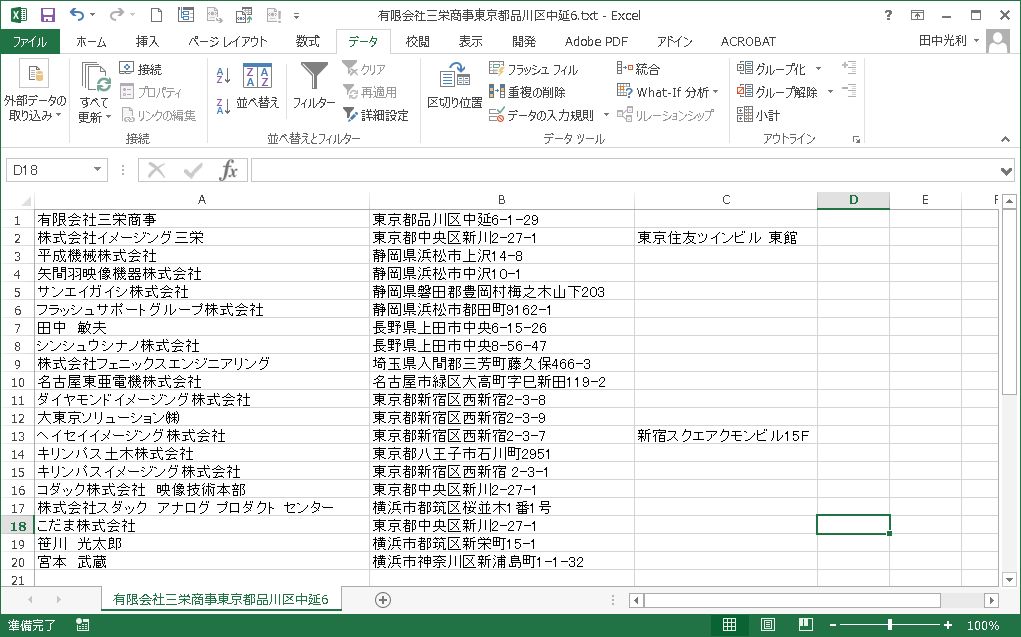The height and width of the screenshot is (637, 1021).
Task: Open the sort dialog (並べ替え)
Action: [257, 86]
